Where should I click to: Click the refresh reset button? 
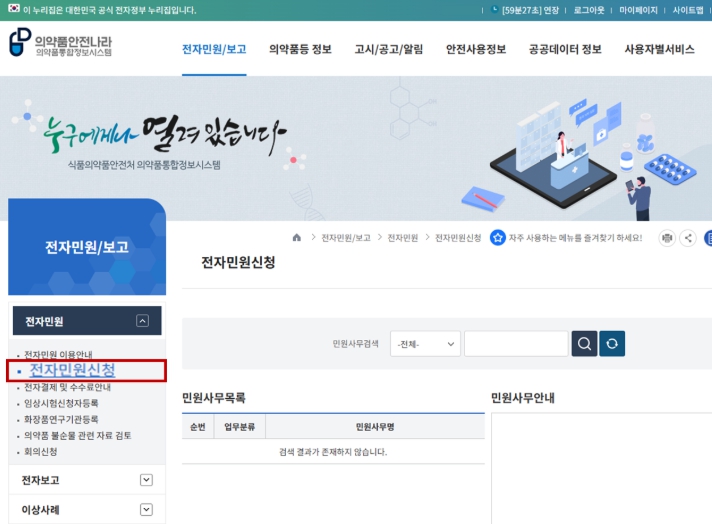[612, 344]
